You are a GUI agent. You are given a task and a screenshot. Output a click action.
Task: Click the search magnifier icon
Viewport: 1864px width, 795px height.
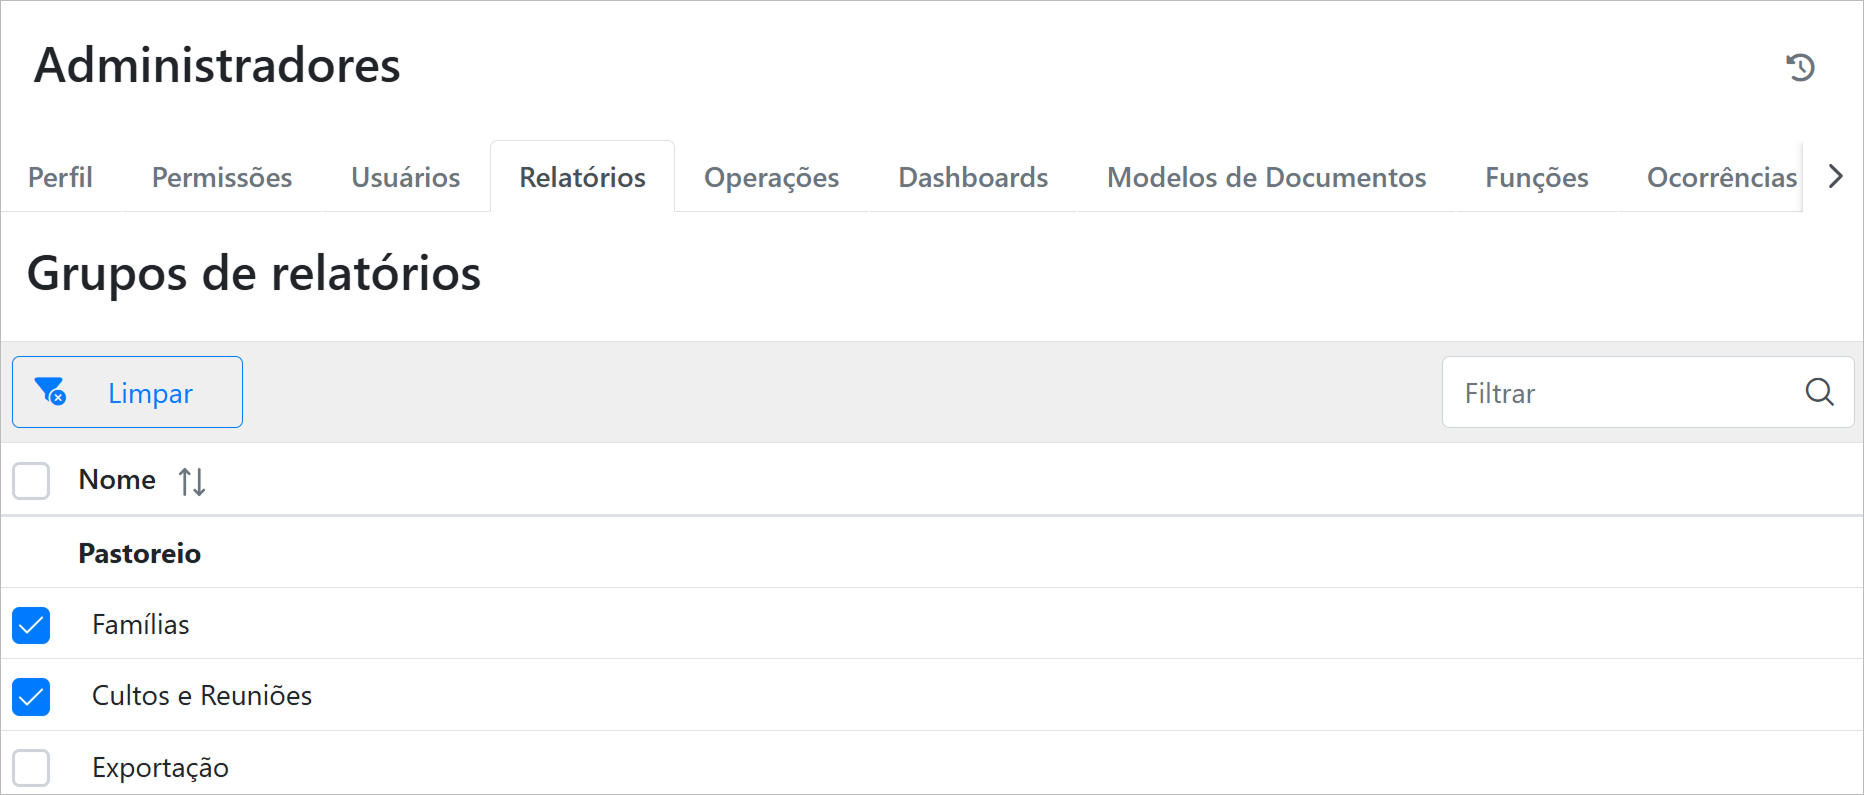[1819, 392]
